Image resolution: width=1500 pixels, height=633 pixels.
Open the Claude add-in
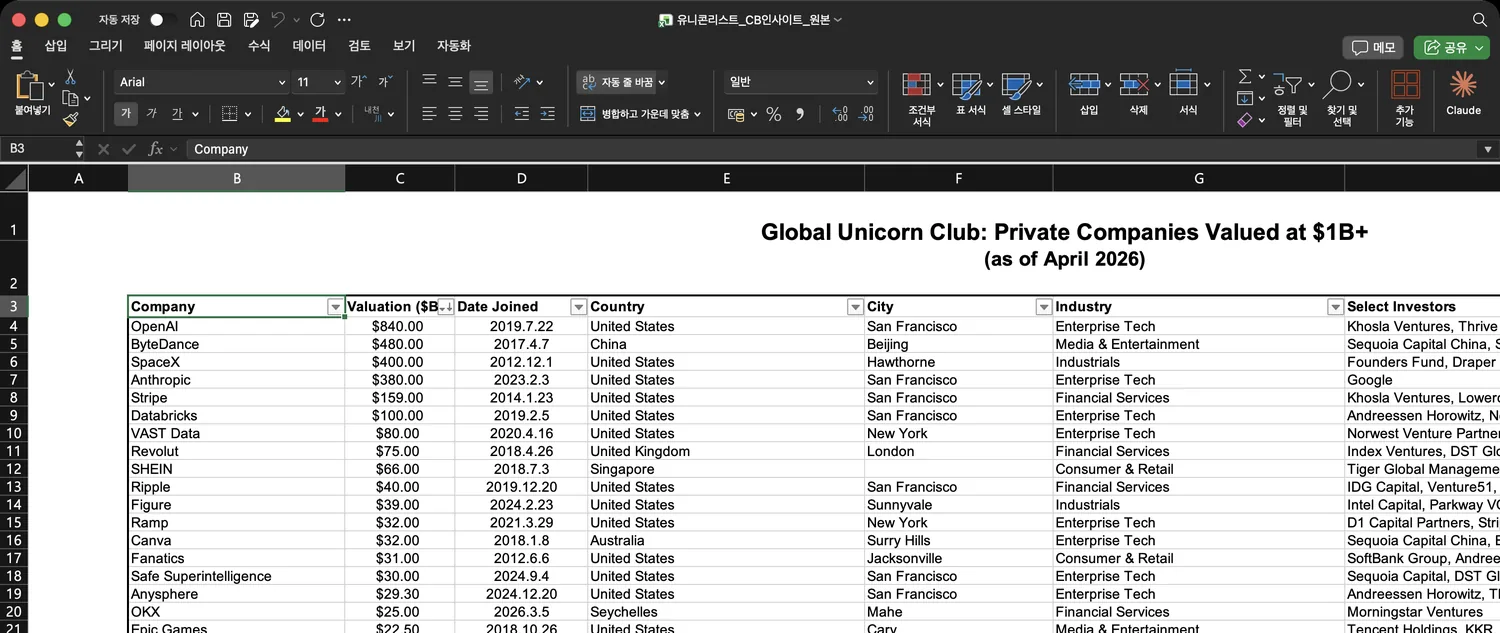point(1463,93)
